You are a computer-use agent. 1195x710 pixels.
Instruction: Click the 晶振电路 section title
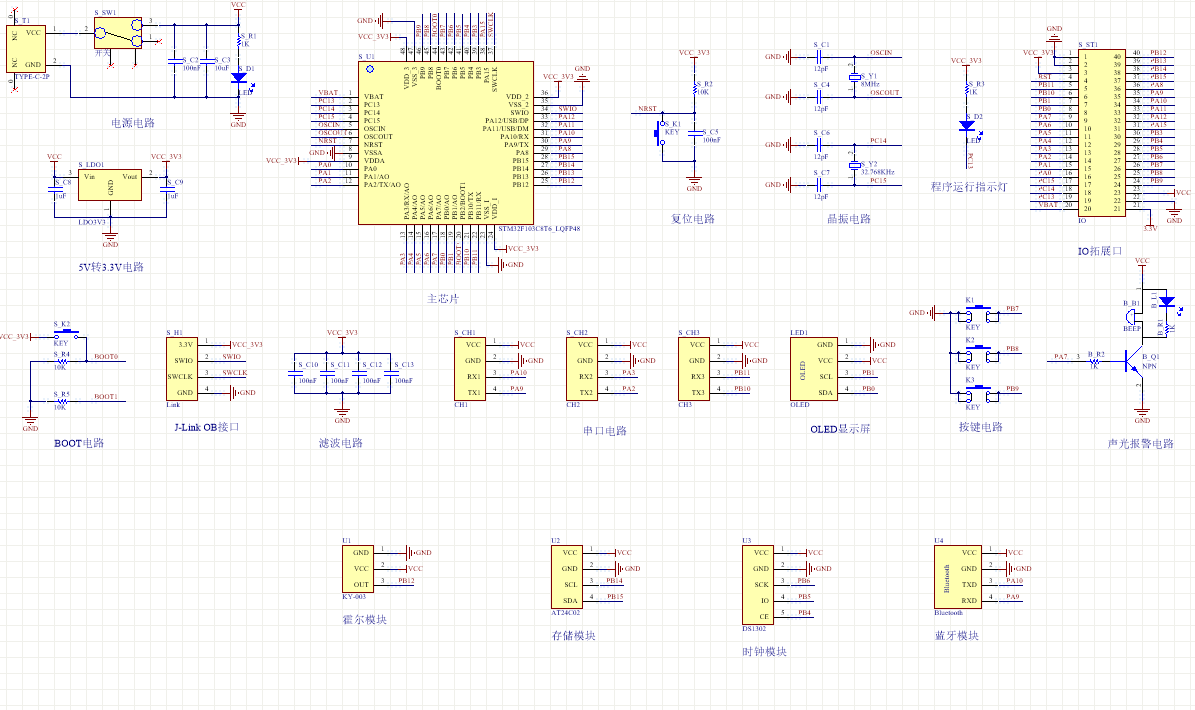[849, 219]
